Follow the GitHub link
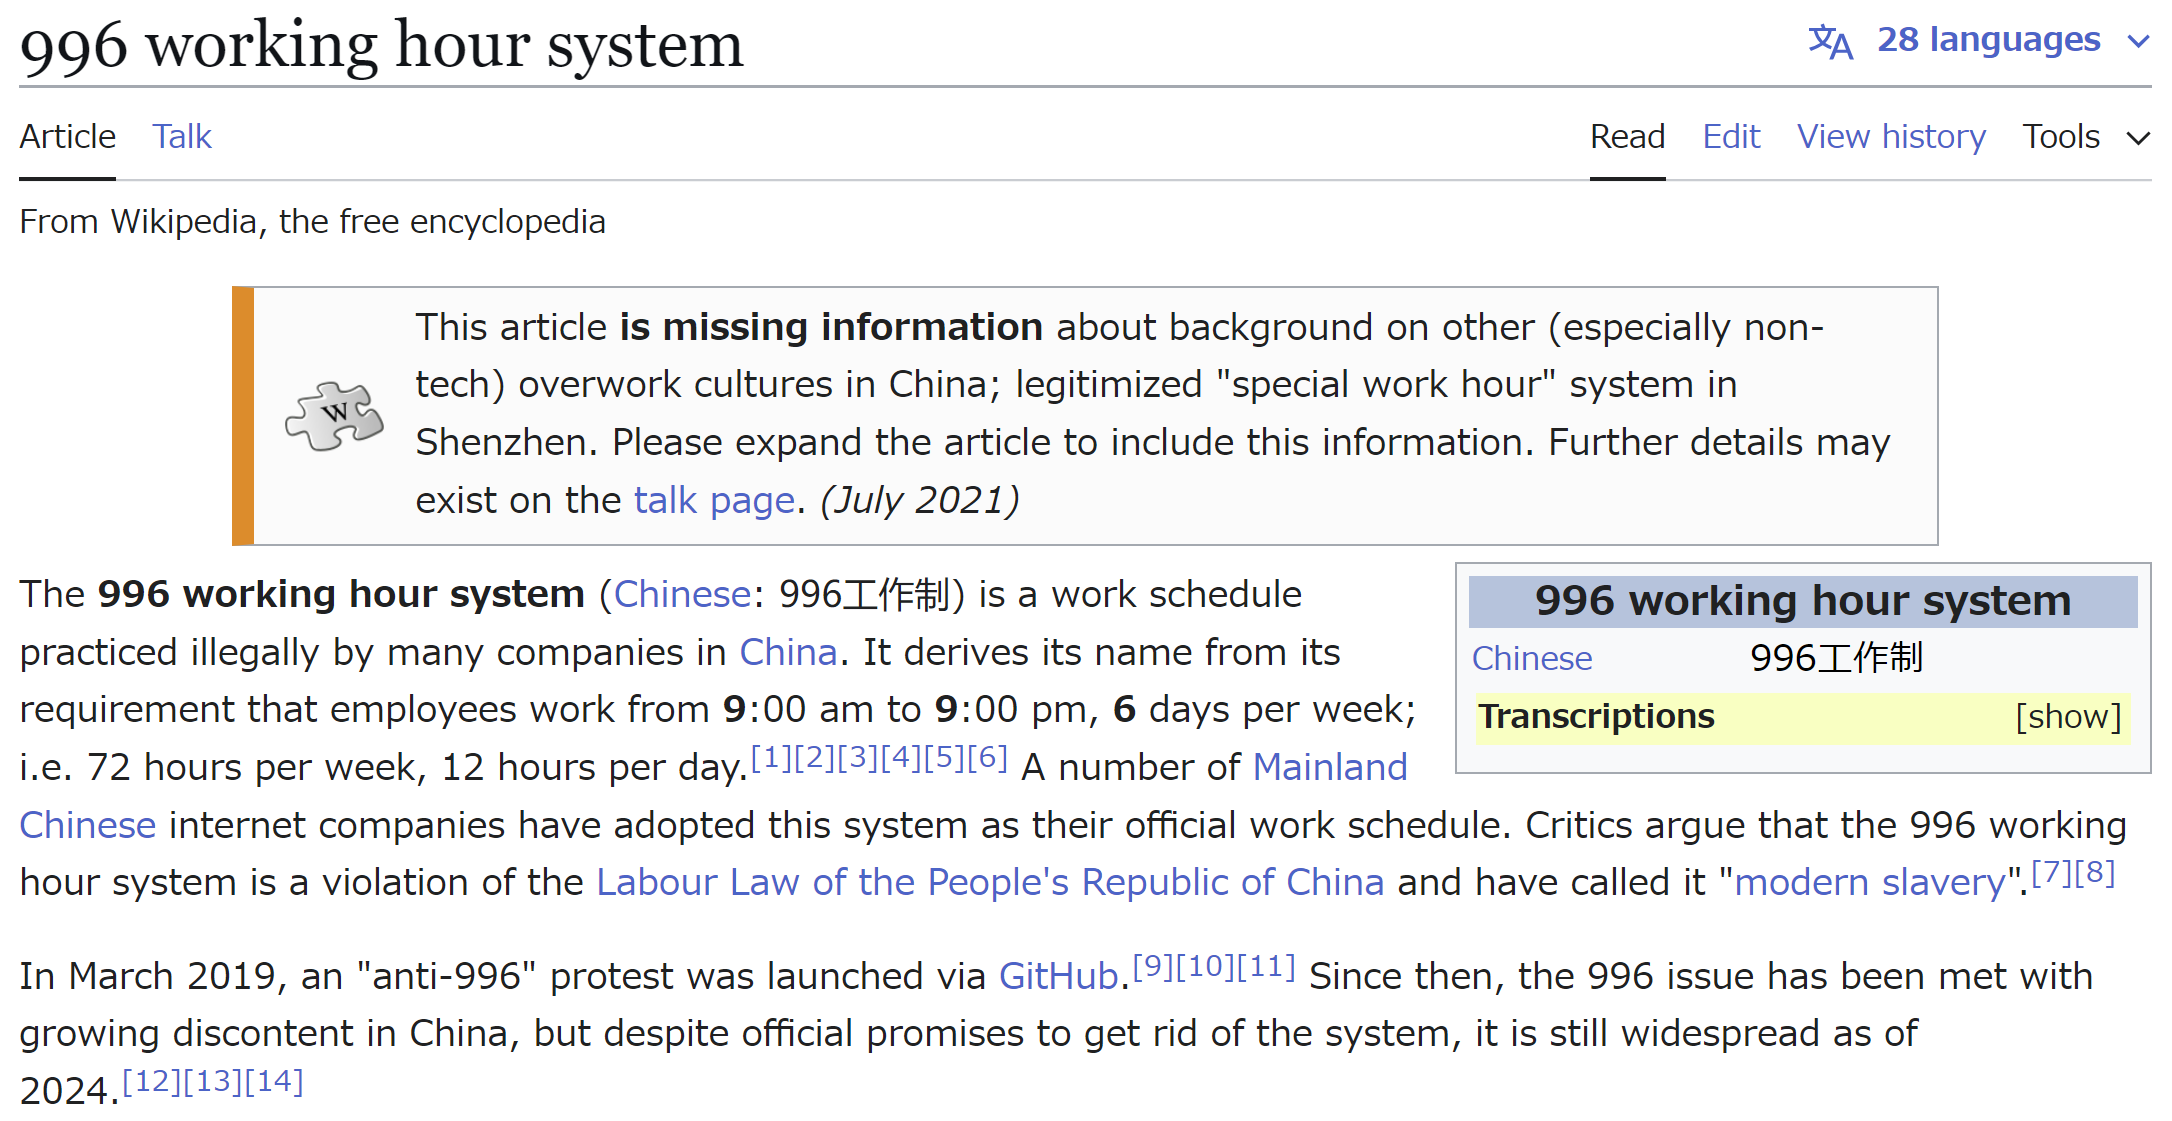 [x=1058, y=976]
